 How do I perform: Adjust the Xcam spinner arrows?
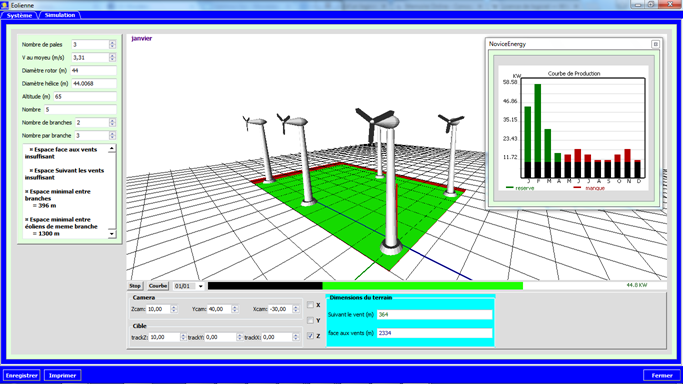[x=296, y=309]
